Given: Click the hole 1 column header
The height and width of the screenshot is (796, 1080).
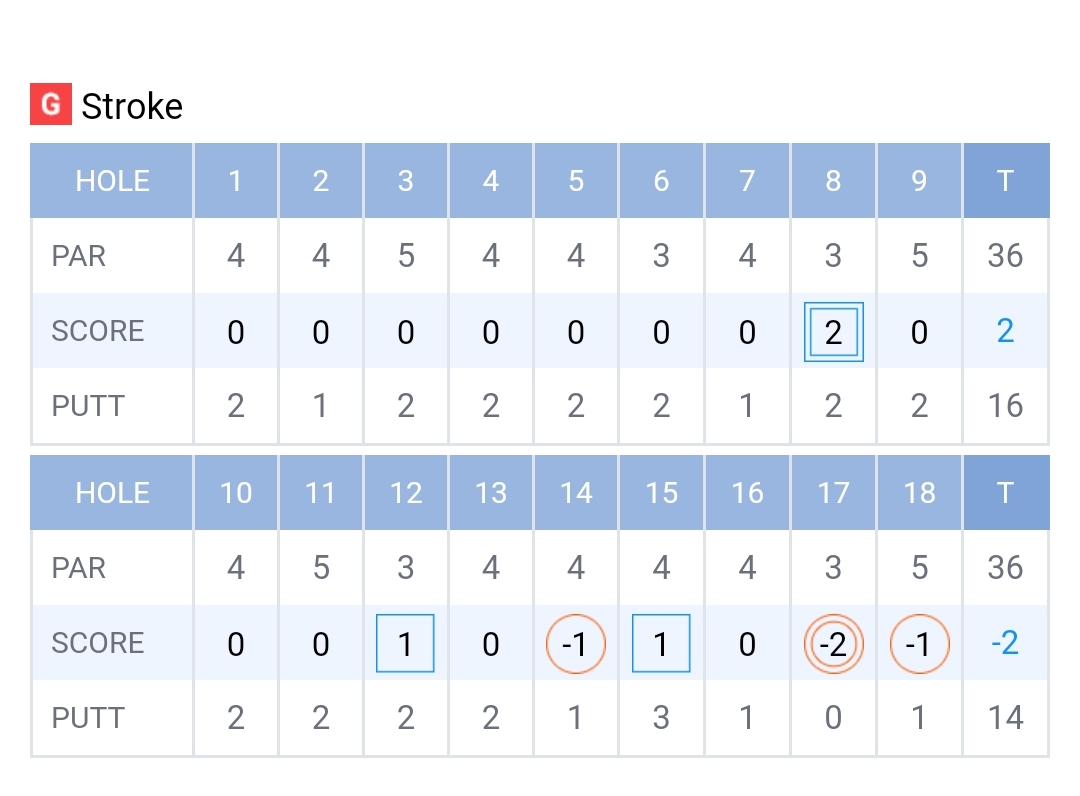Looking at the screenshot, I should click(x=235, y=181).
